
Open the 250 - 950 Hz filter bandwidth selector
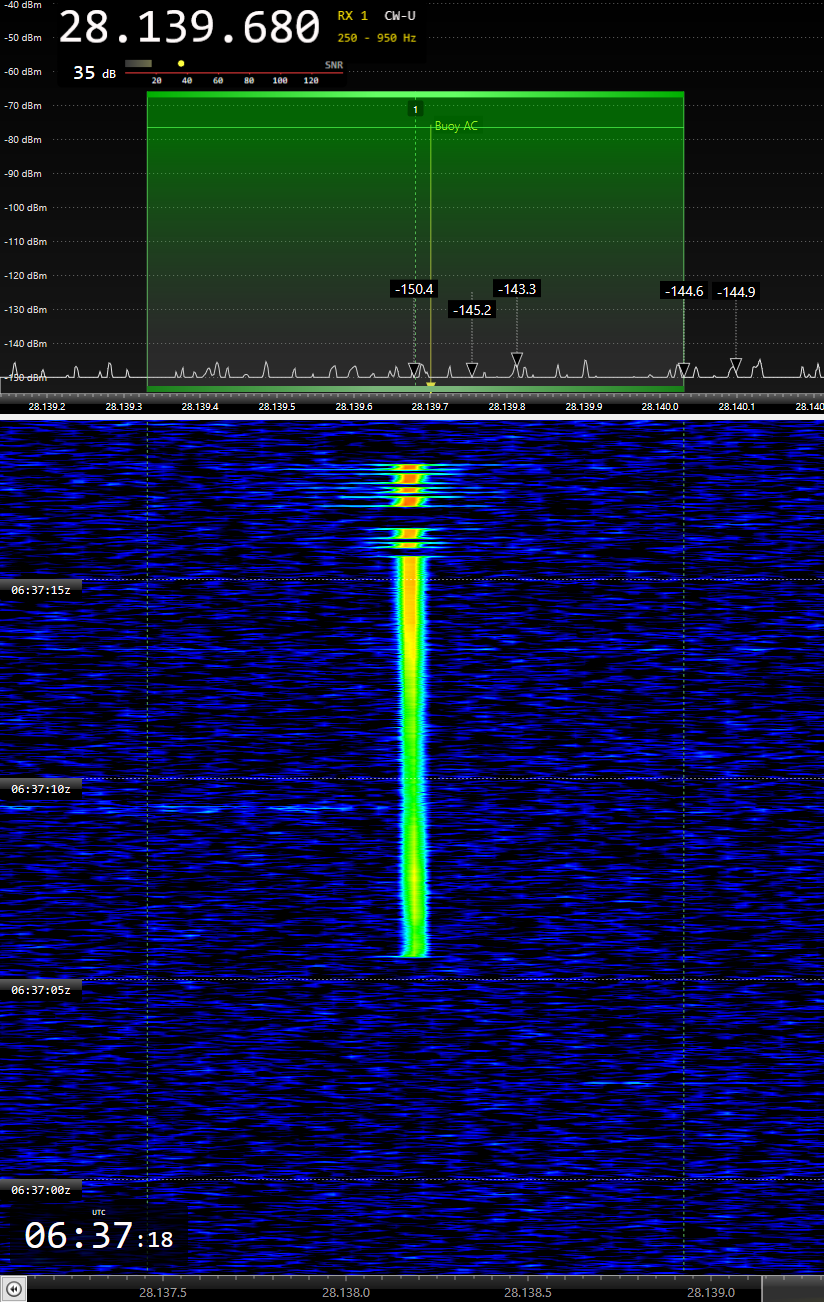click(x=377, y=38)
